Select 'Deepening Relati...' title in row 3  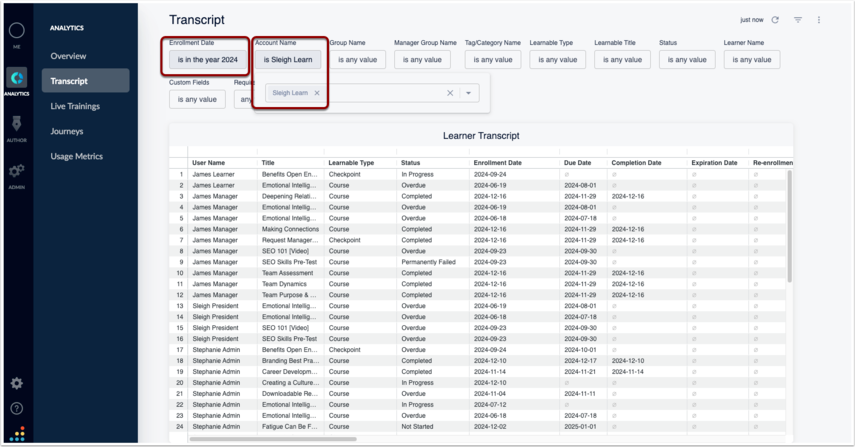click(289, 196)
